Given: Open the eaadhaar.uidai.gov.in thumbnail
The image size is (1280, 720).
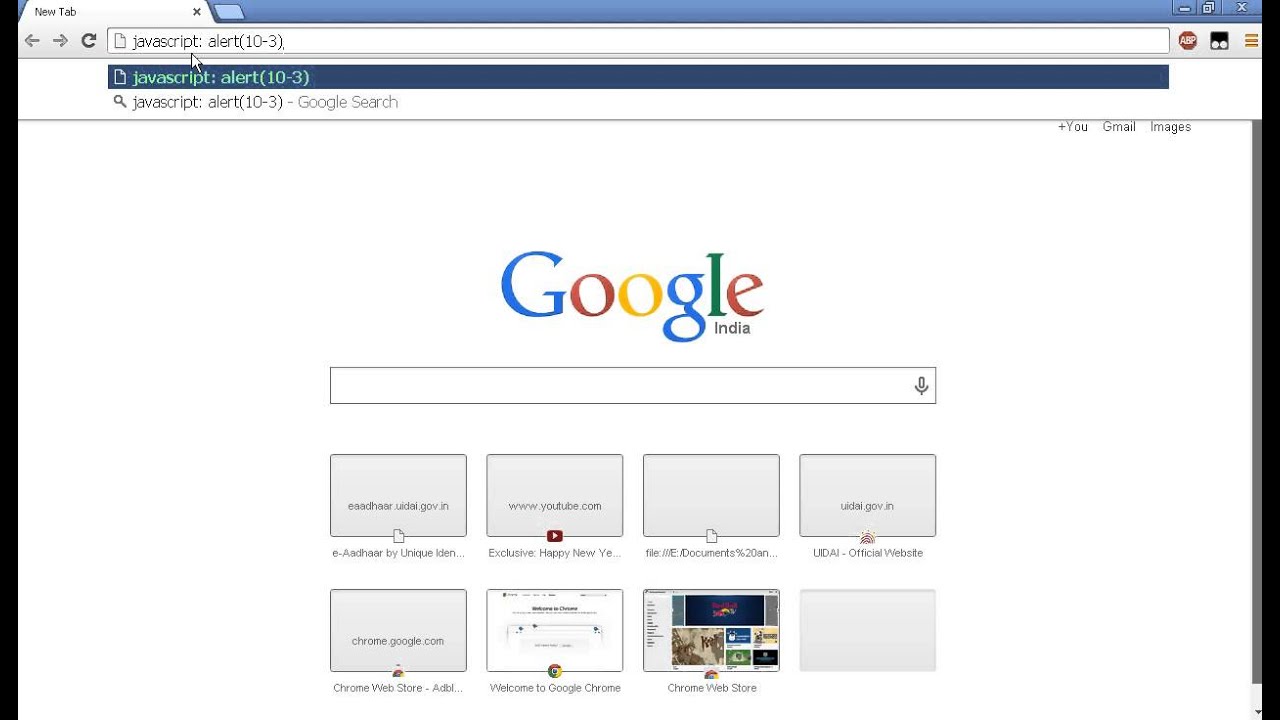Looking at the screenshot, I should click(x=398, y=495).
